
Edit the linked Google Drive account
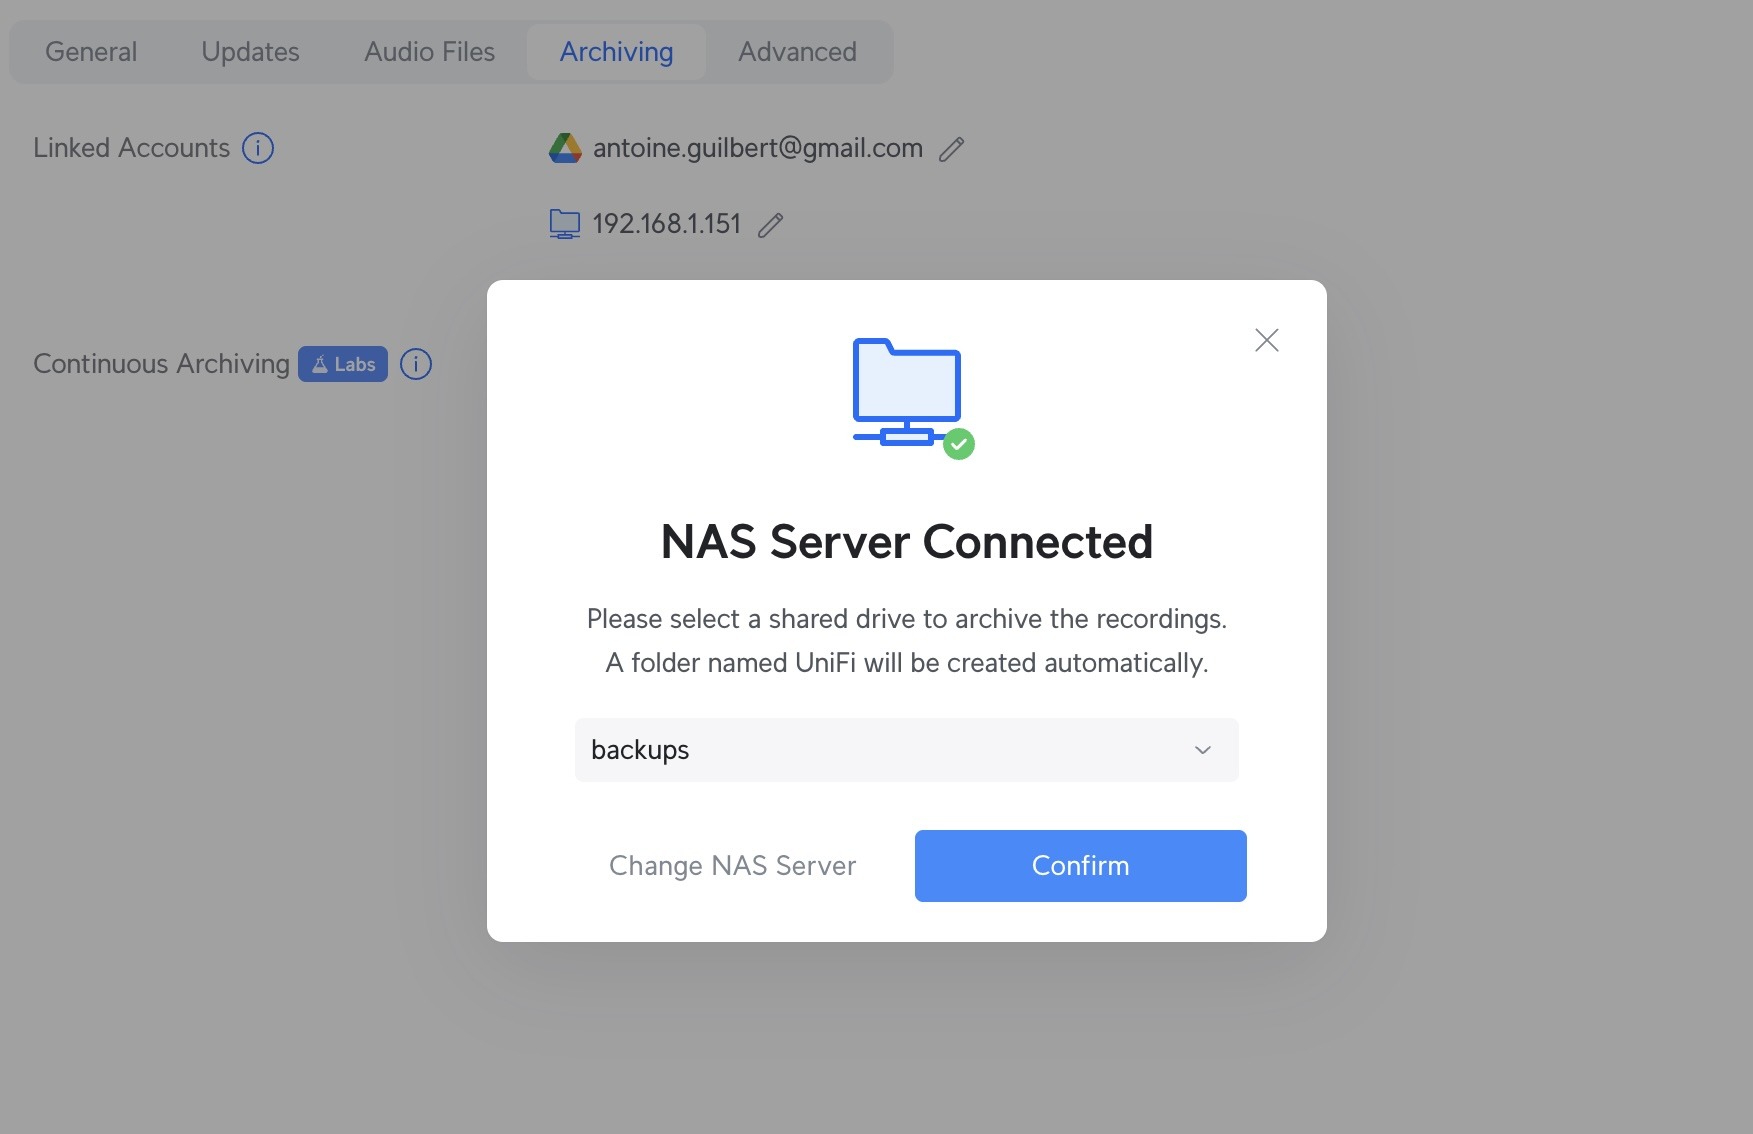951,149
